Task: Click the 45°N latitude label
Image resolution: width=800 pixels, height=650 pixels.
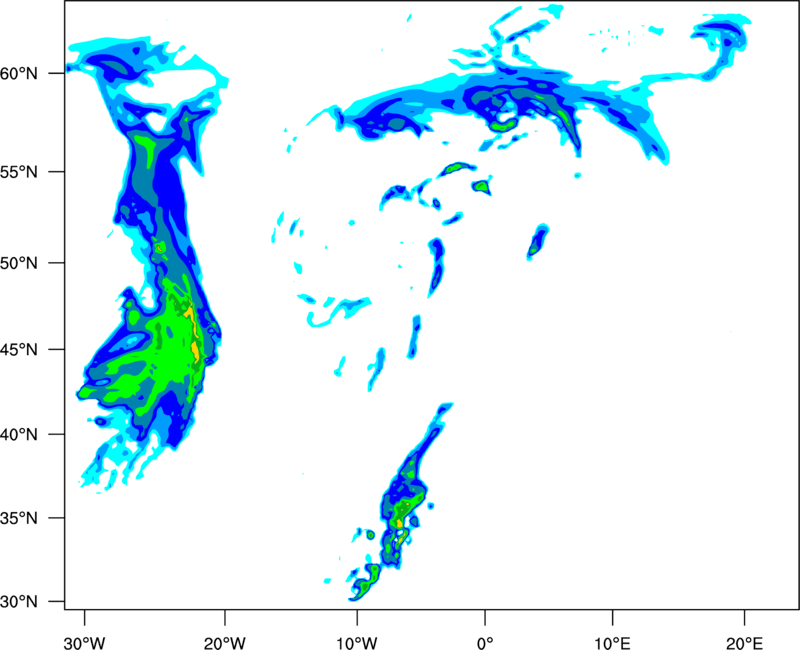Action: 19,349
